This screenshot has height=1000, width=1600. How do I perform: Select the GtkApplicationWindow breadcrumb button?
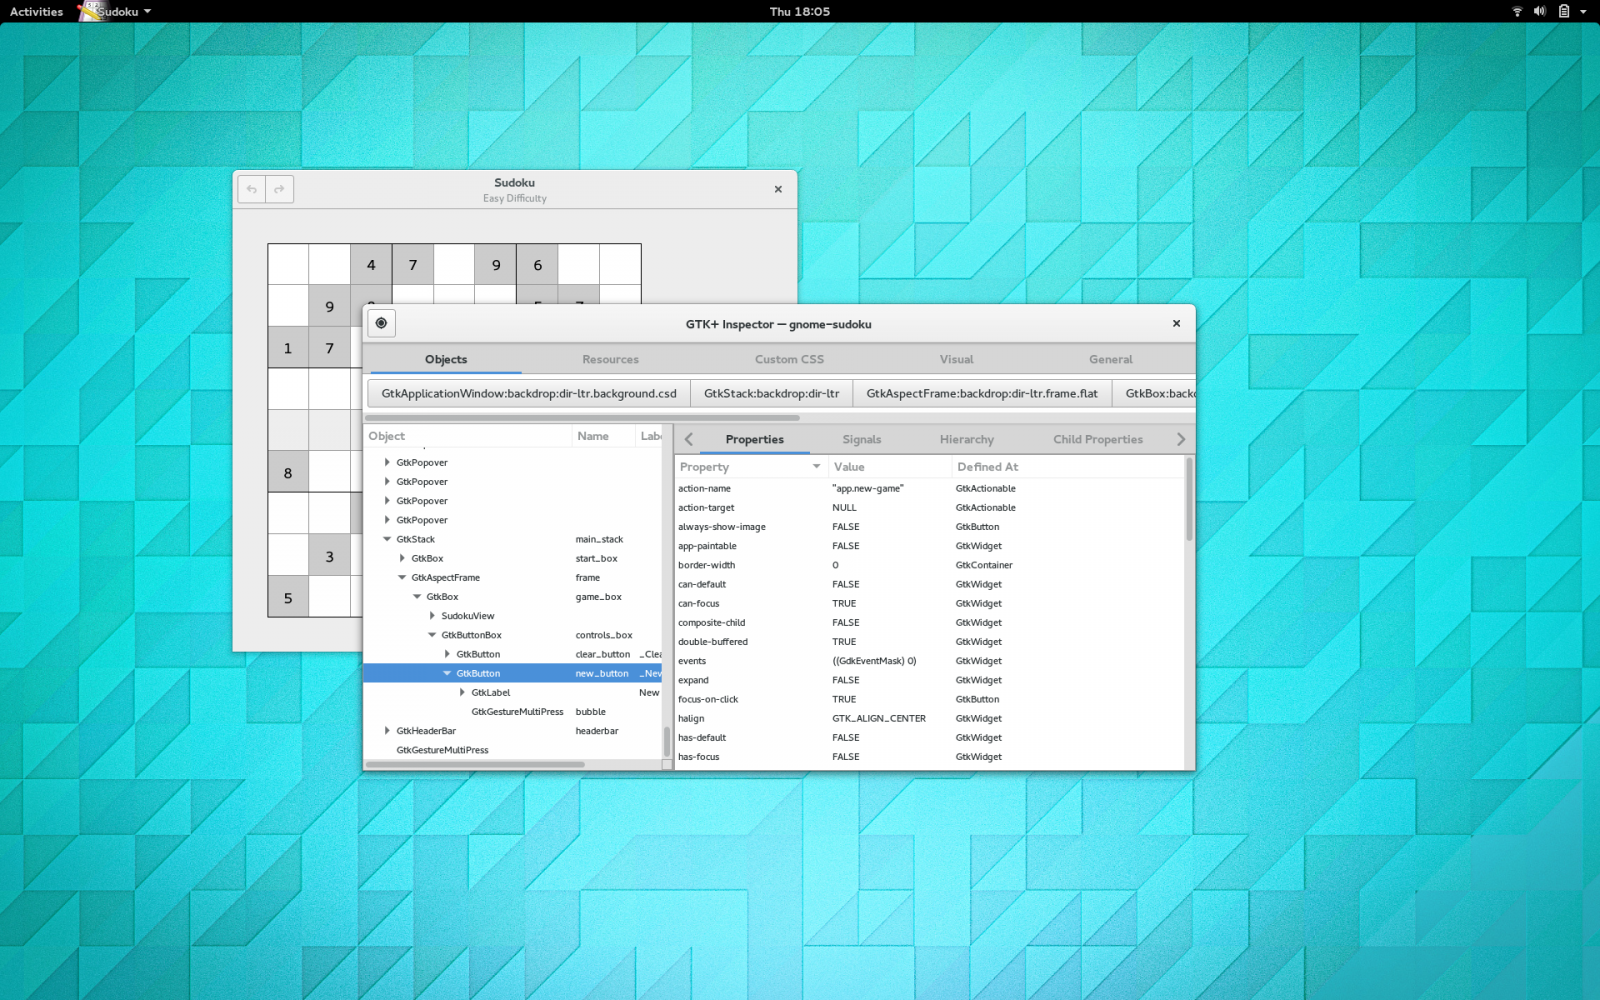point(528,393)
